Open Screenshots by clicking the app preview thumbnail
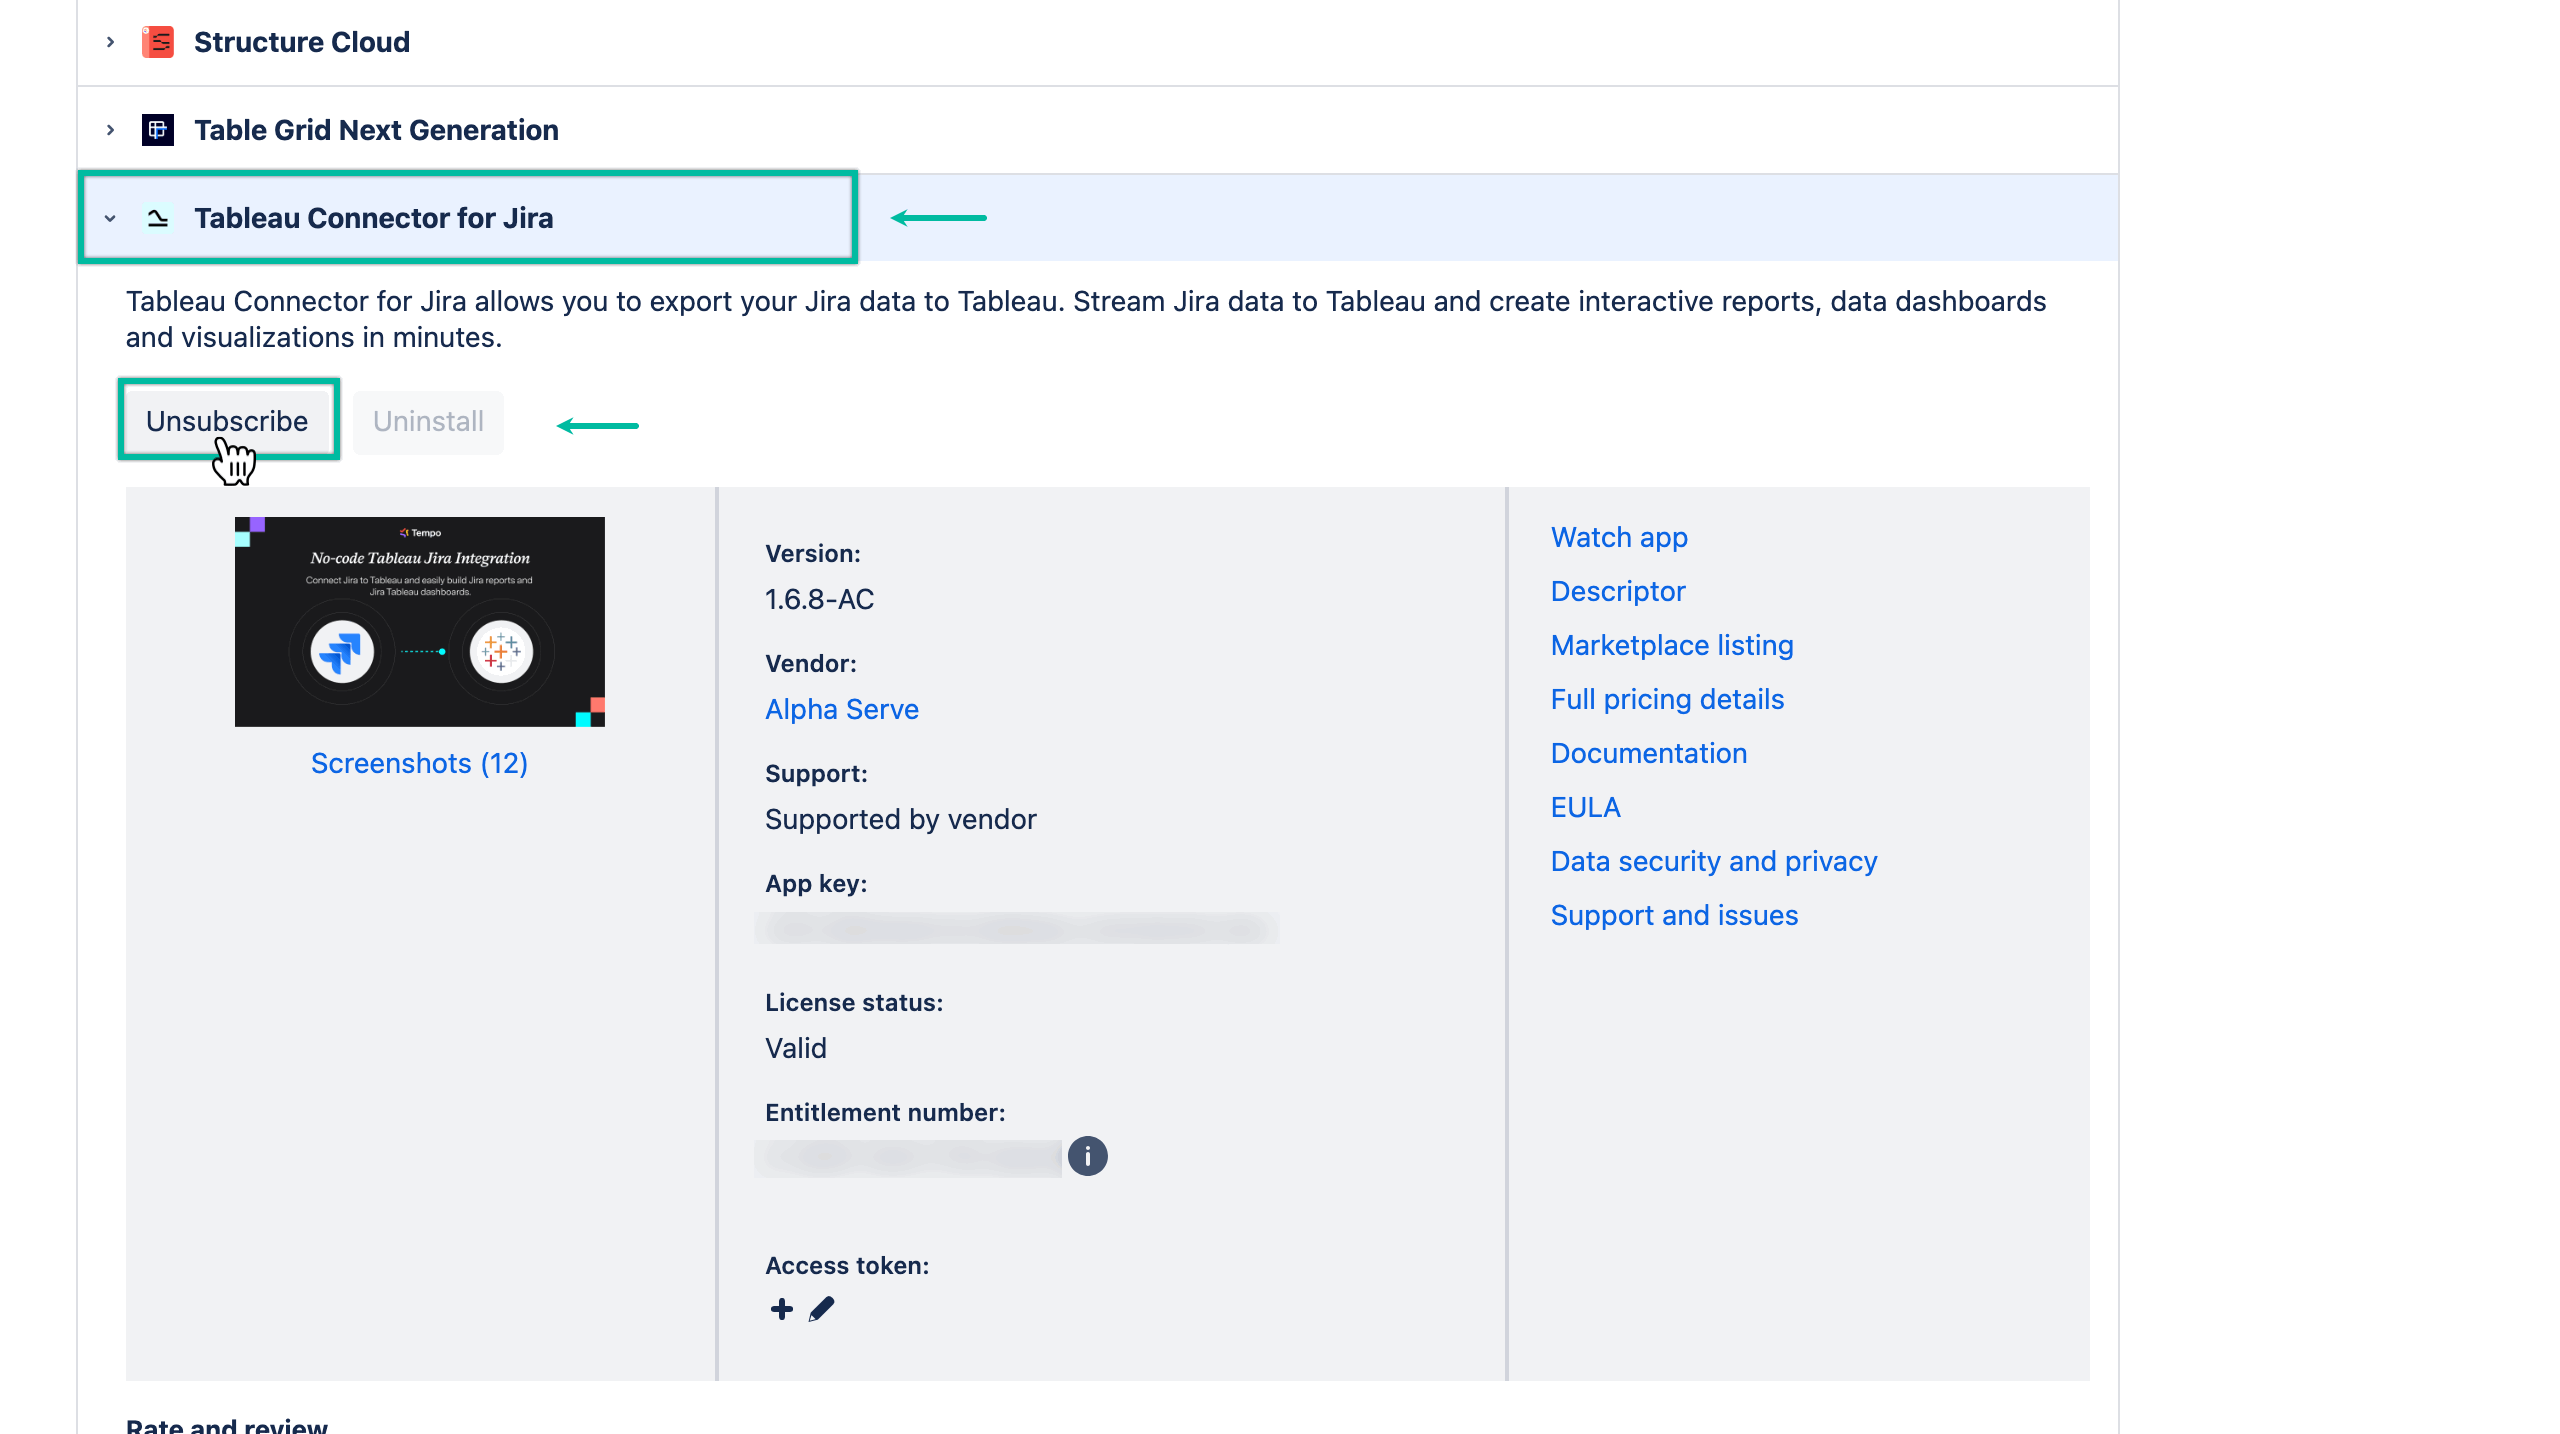 419,621
